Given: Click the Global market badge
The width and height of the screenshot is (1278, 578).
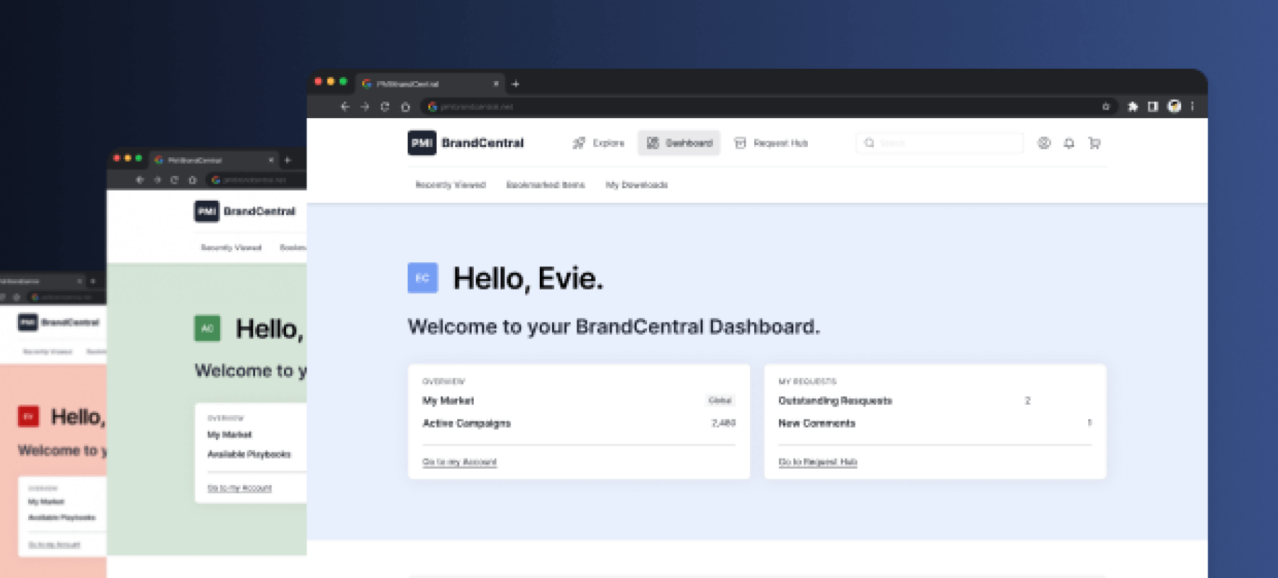Looking at the screenshot, I should [720, 400].
